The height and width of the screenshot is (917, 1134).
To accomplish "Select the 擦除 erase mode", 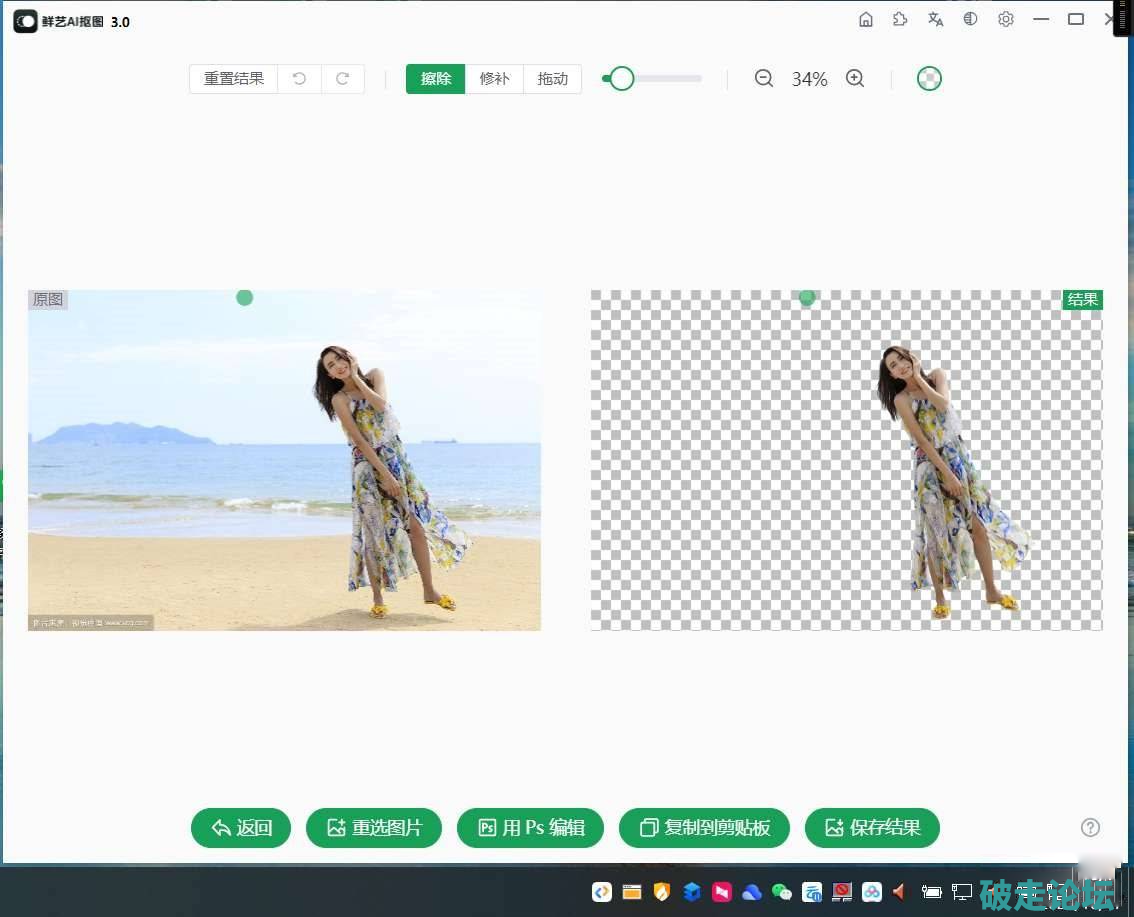I will click(436, 79).
